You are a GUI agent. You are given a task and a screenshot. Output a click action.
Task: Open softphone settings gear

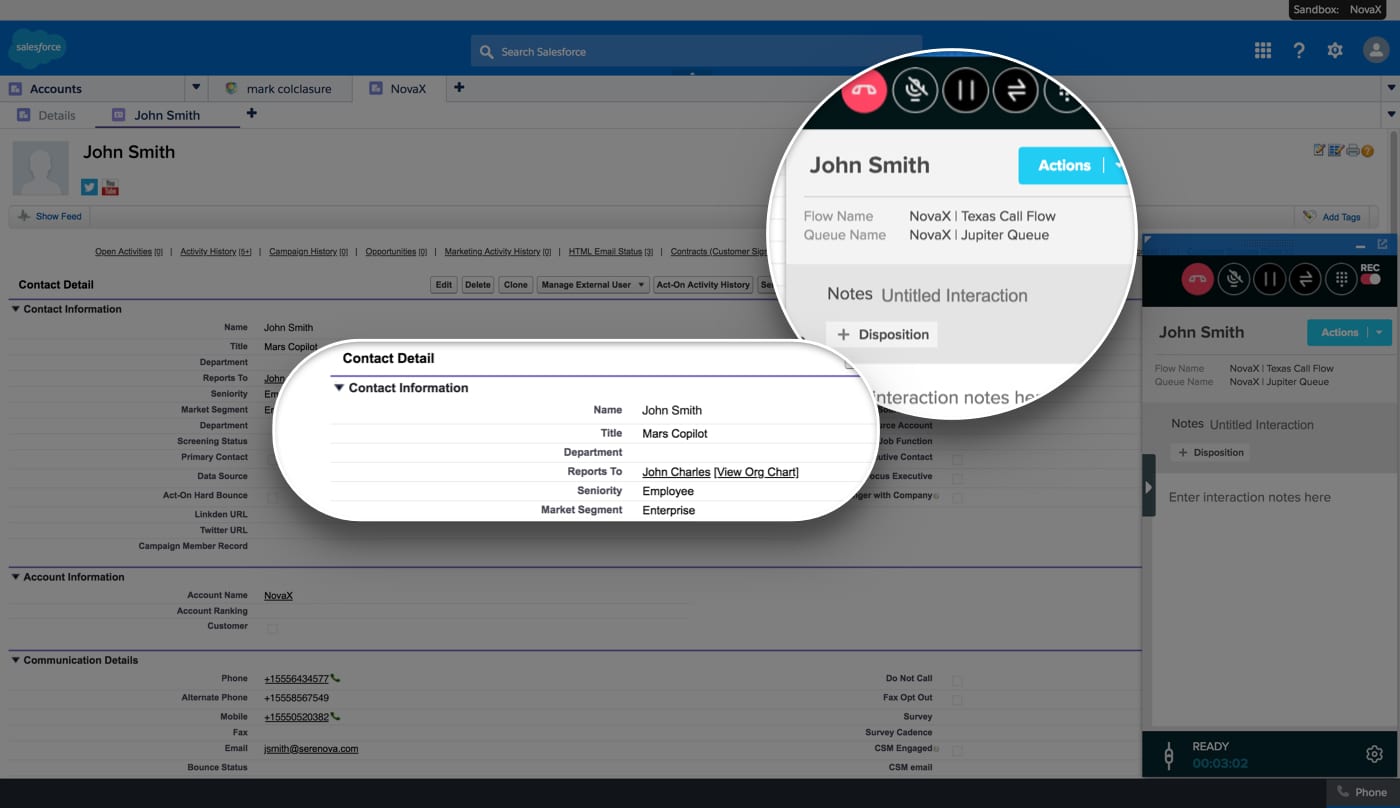(1374, 754)
